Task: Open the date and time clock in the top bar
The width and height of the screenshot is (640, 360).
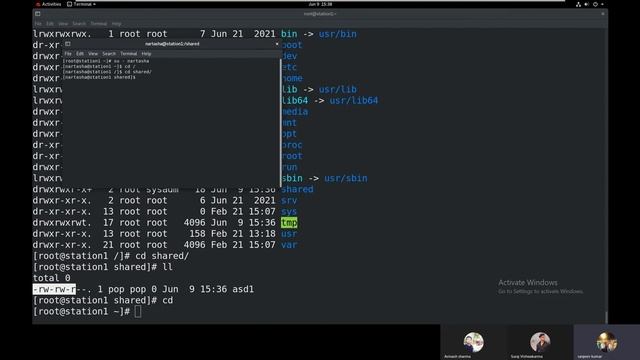Action: click(x=320, y=4)
